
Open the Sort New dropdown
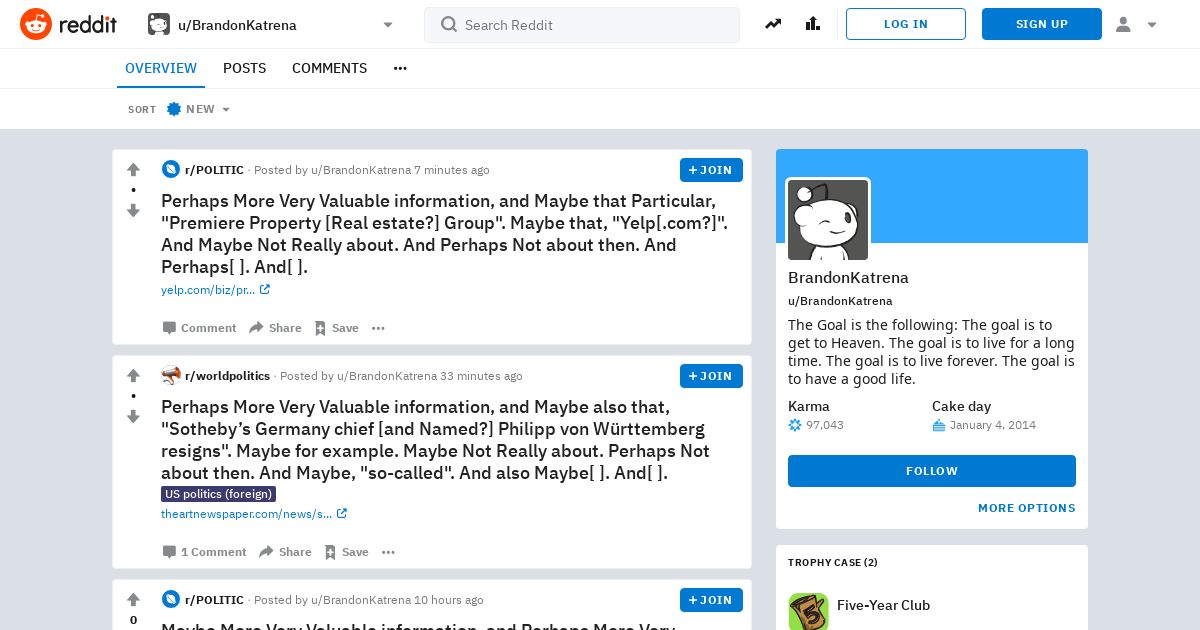pyautogui.click(x=198, y=109)
